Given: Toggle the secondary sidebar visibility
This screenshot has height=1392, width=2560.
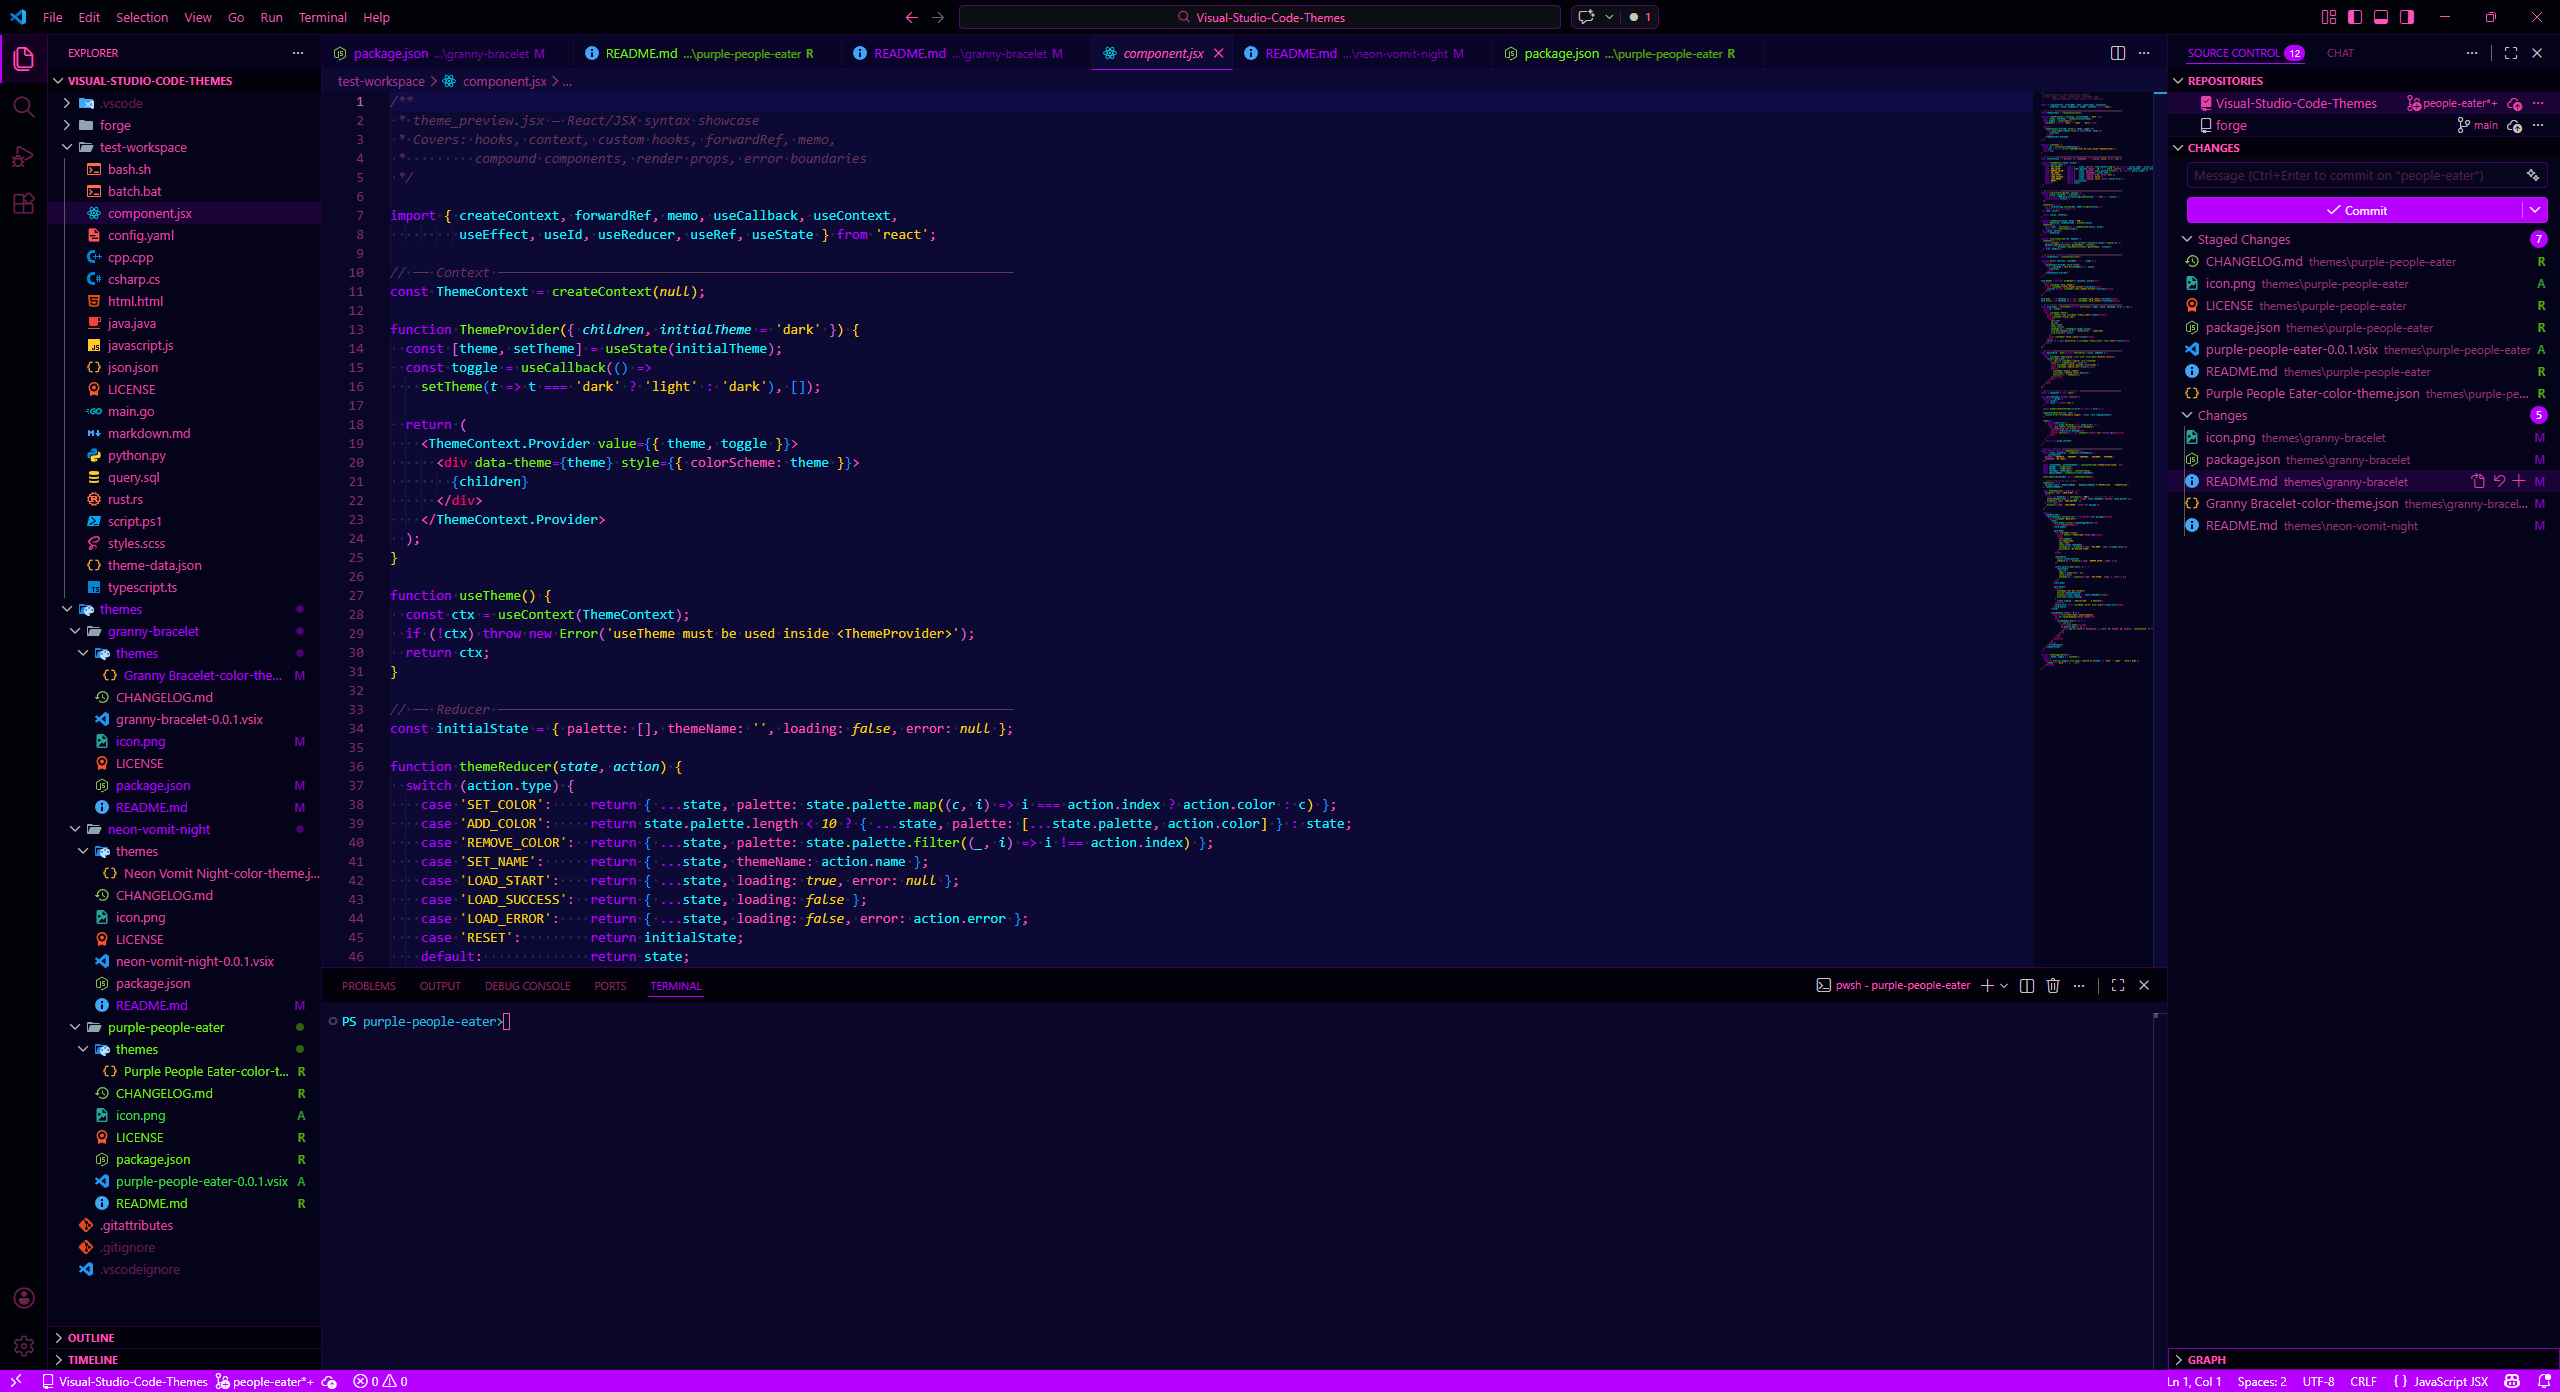Looking at the screenshot, I should [x=2407, y=17].
